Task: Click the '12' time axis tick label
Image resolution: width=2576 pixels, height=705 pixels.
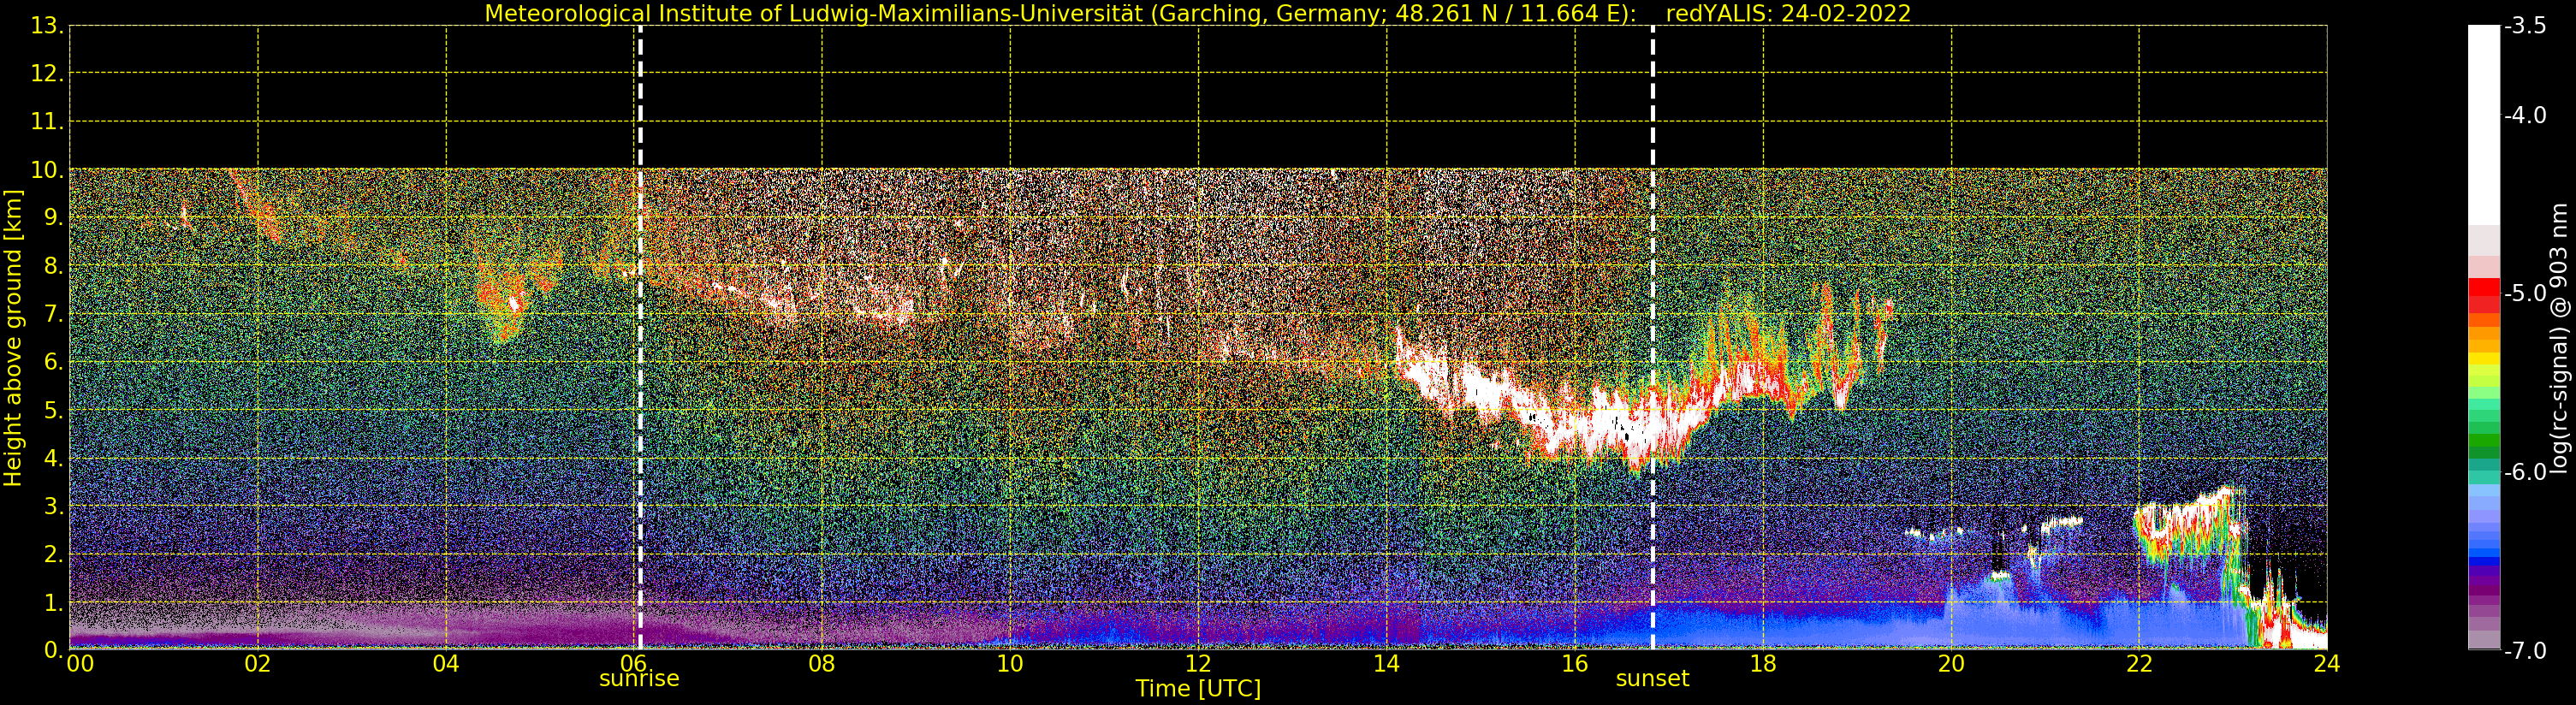Action: [x=1198, y=664]
